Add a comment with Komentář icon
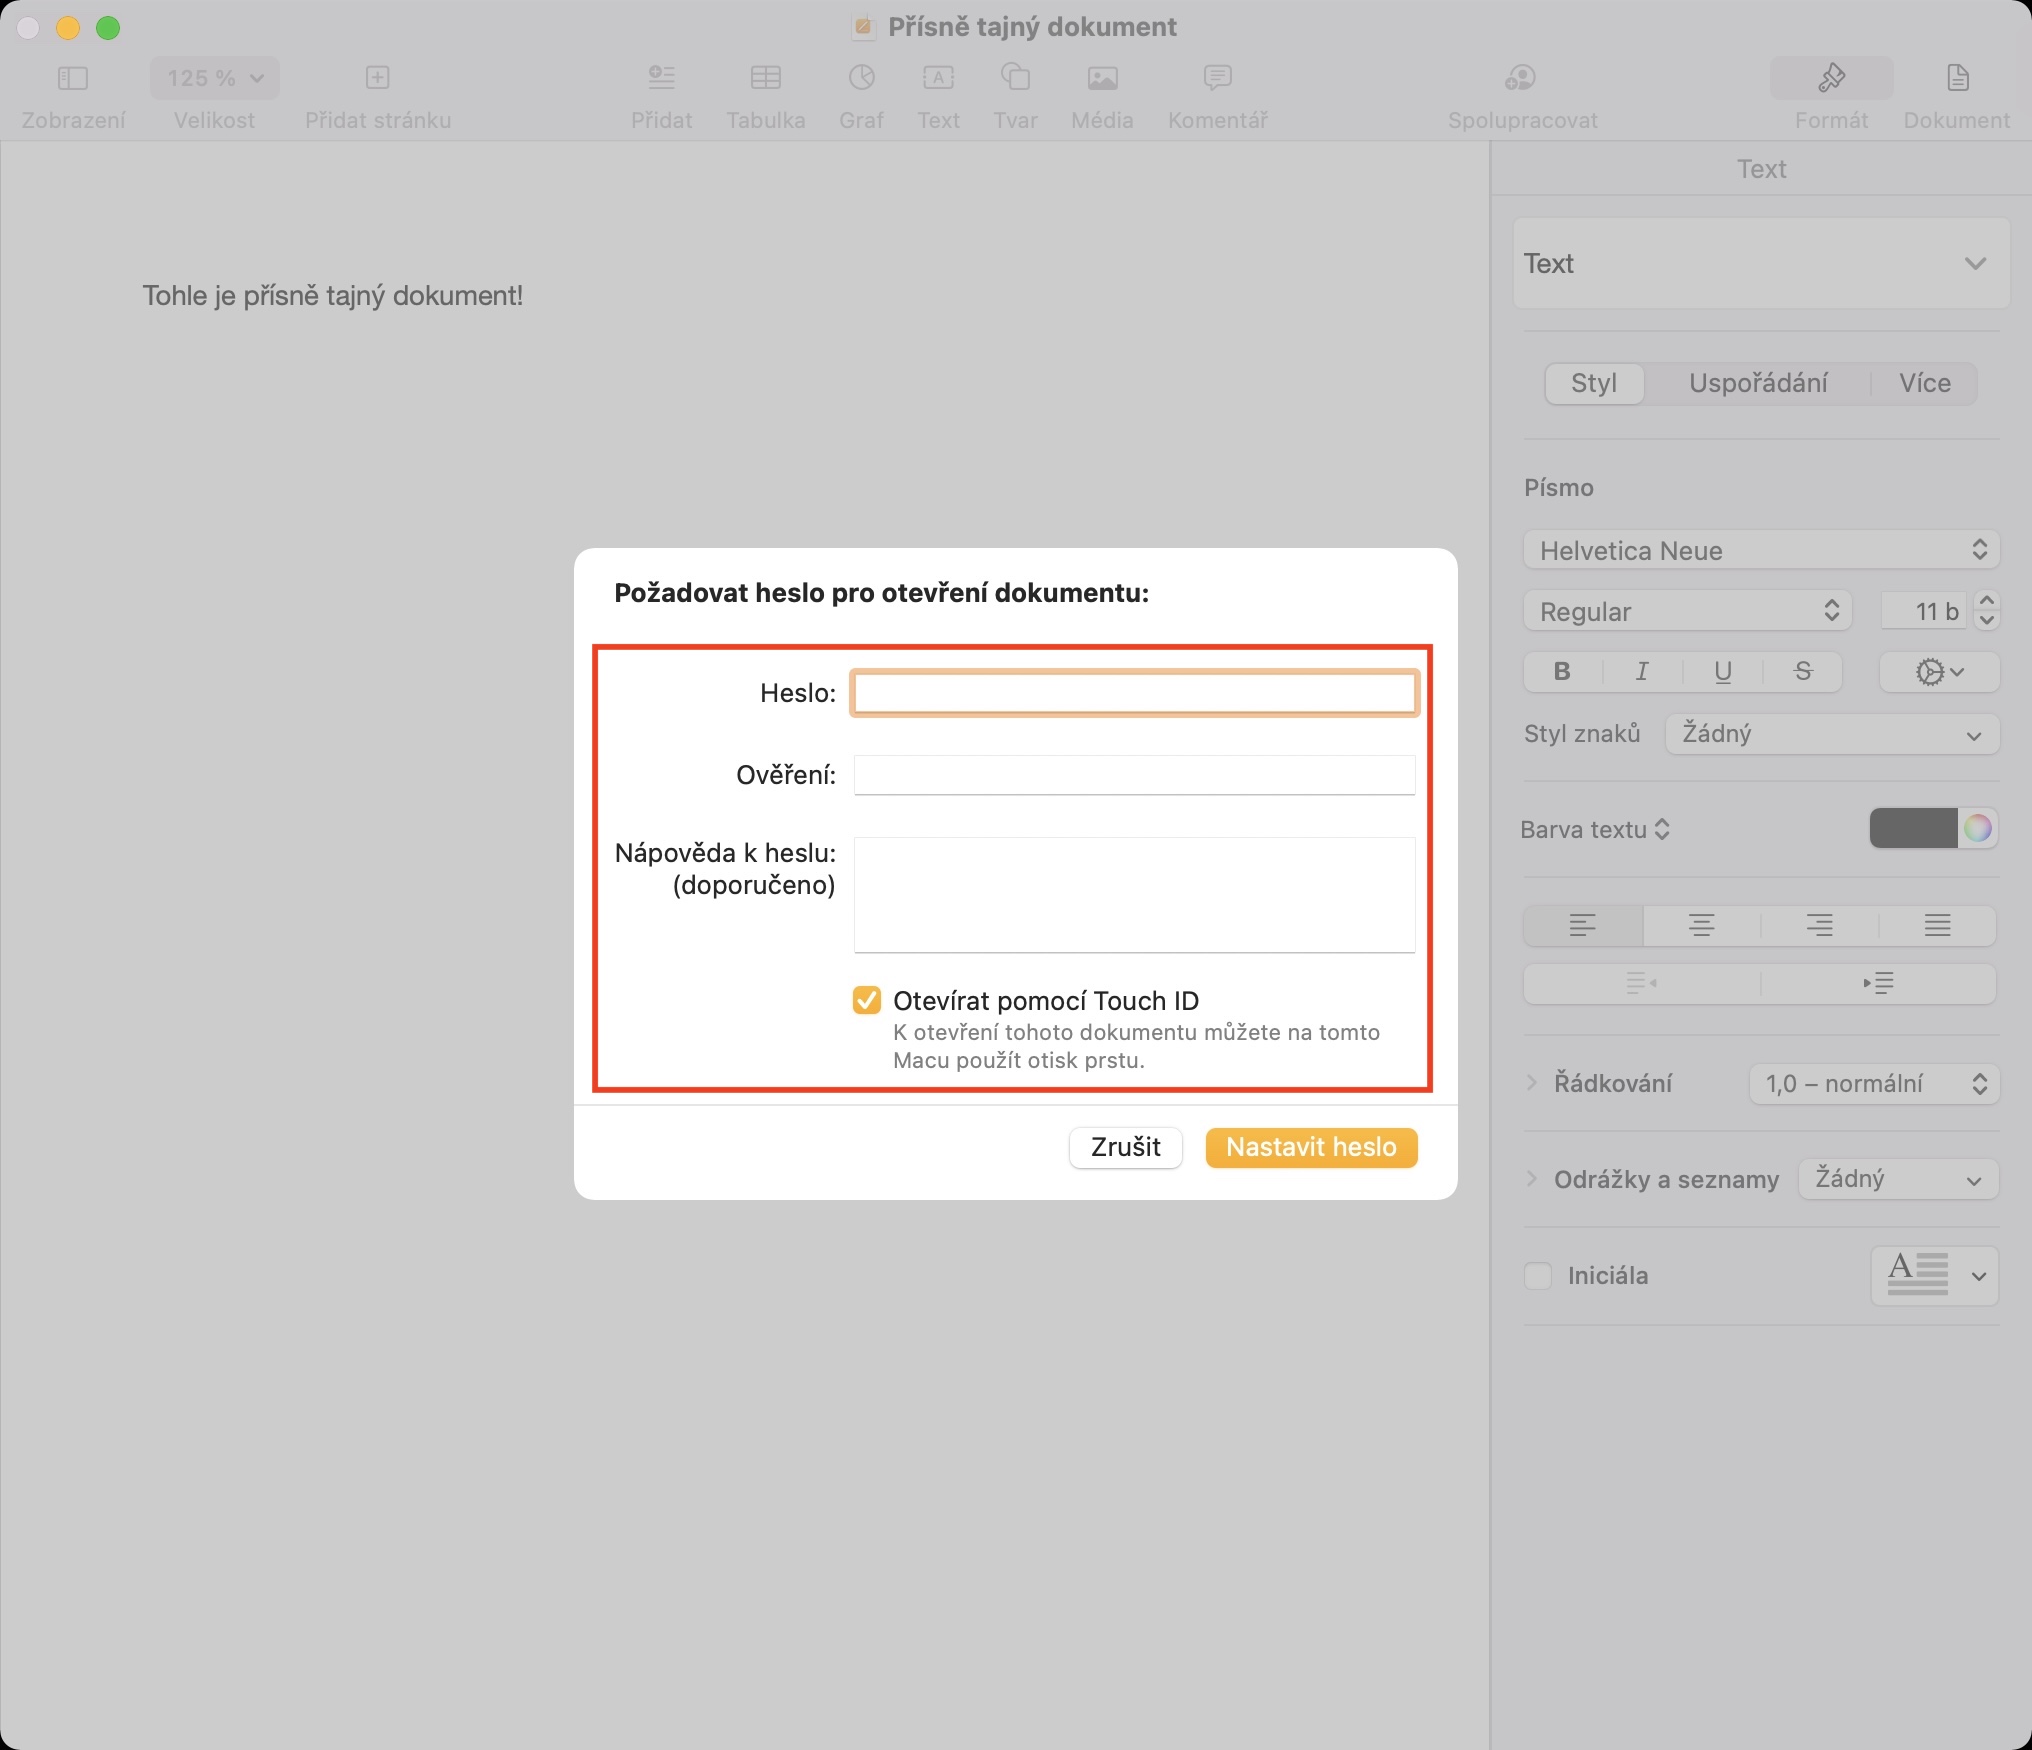The height and width of the screenshot is (1750, 2032). (x=1217, y=78)
